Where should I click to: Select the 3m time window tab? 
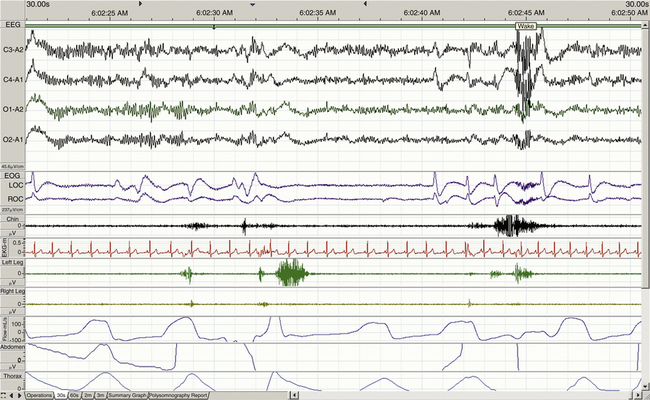click(x=100, y=395)
